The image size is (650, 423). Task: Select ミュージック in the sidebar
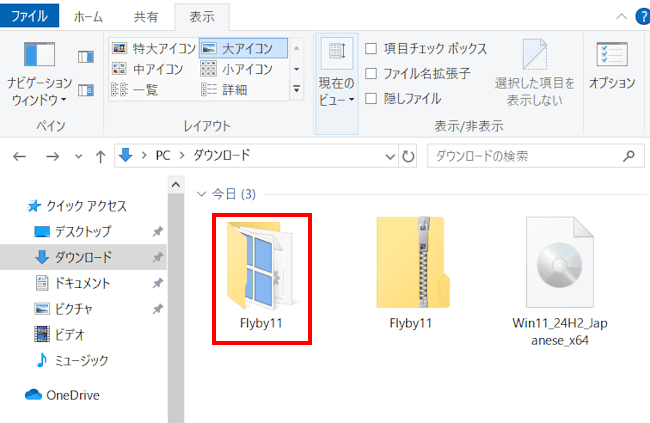(71, 360)
